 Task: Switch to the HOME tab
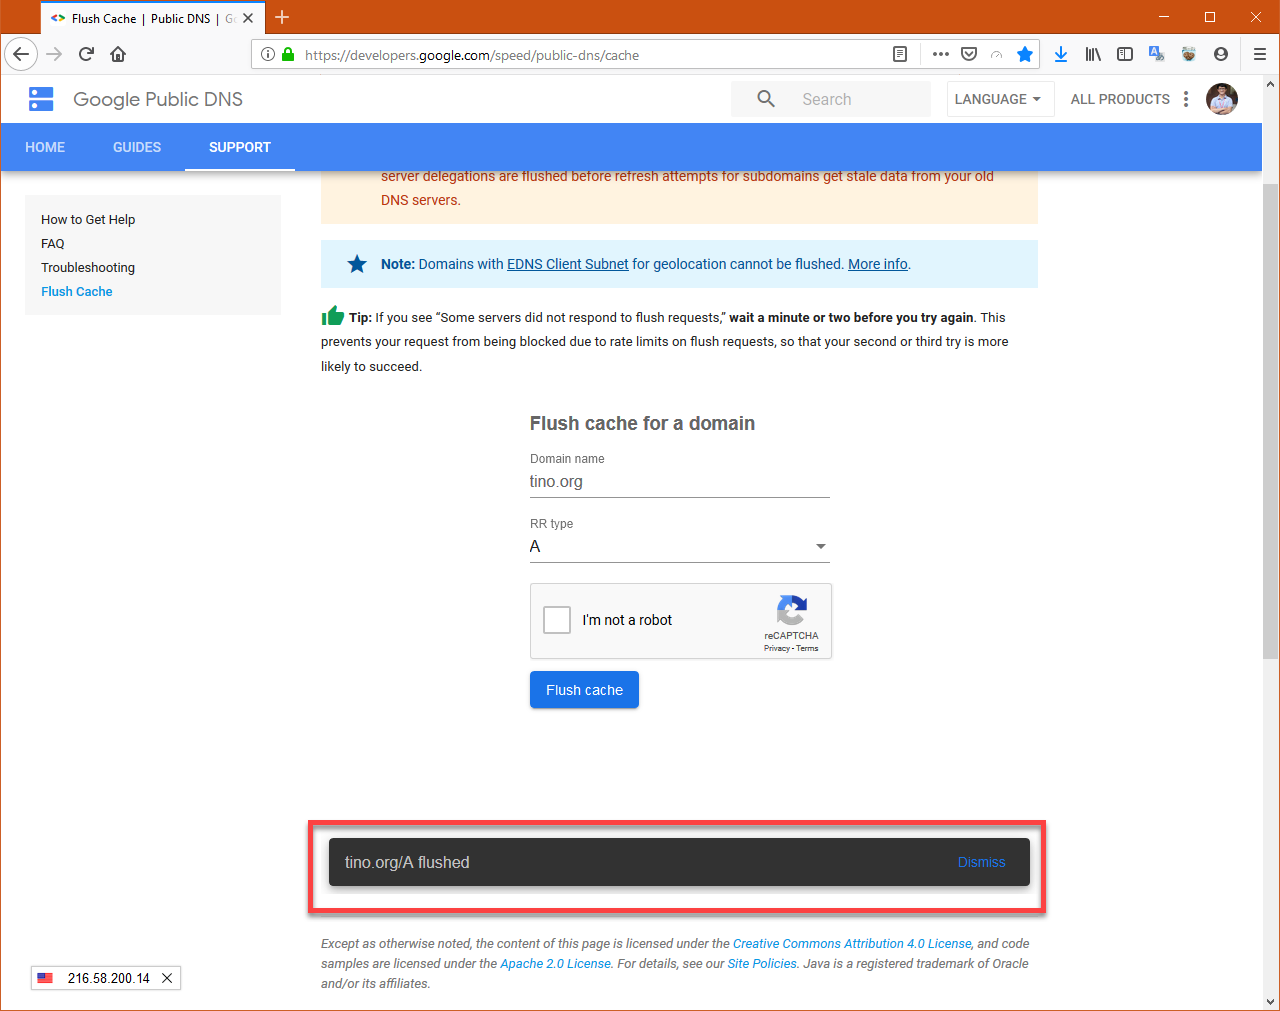(45, 147)
